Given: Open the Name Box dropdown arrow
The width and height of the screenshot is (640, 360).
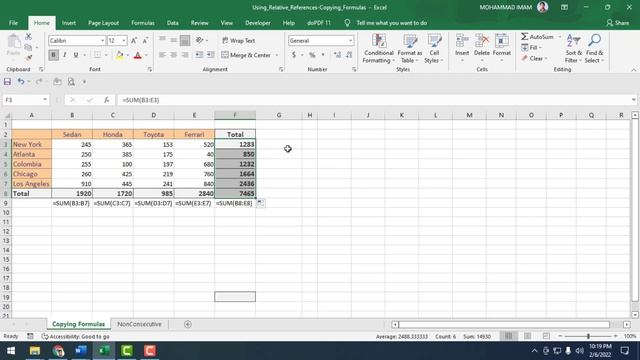Looking at the screenshot, I should (44, 100).
